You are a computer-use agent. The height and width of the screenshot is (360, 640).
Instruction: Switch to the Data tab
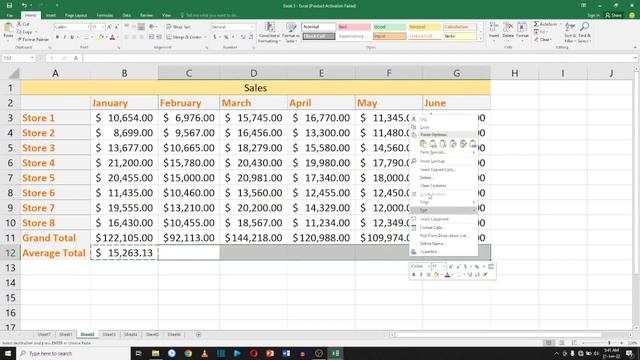pyautogui.click(x=127, y=15)
